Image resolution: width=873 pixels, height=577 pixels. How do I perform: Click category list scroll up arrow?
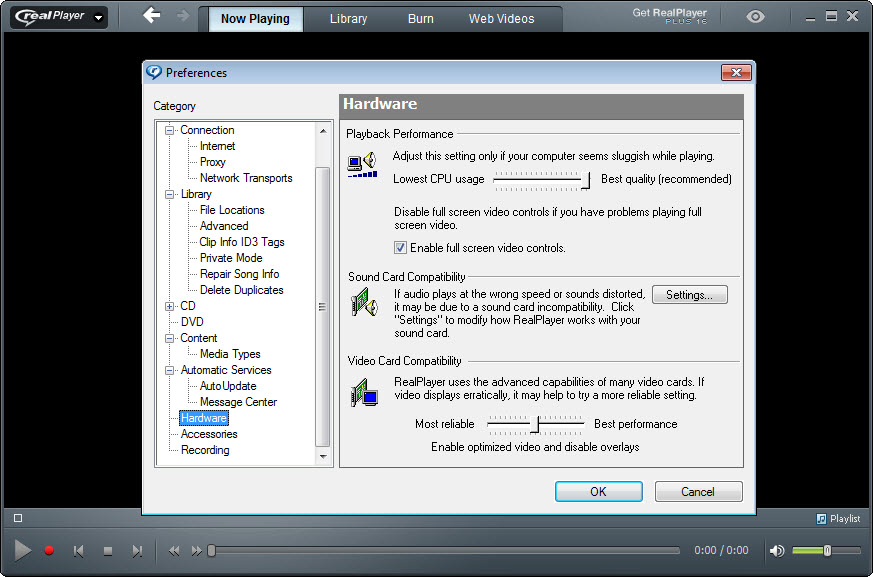[323, 131]
